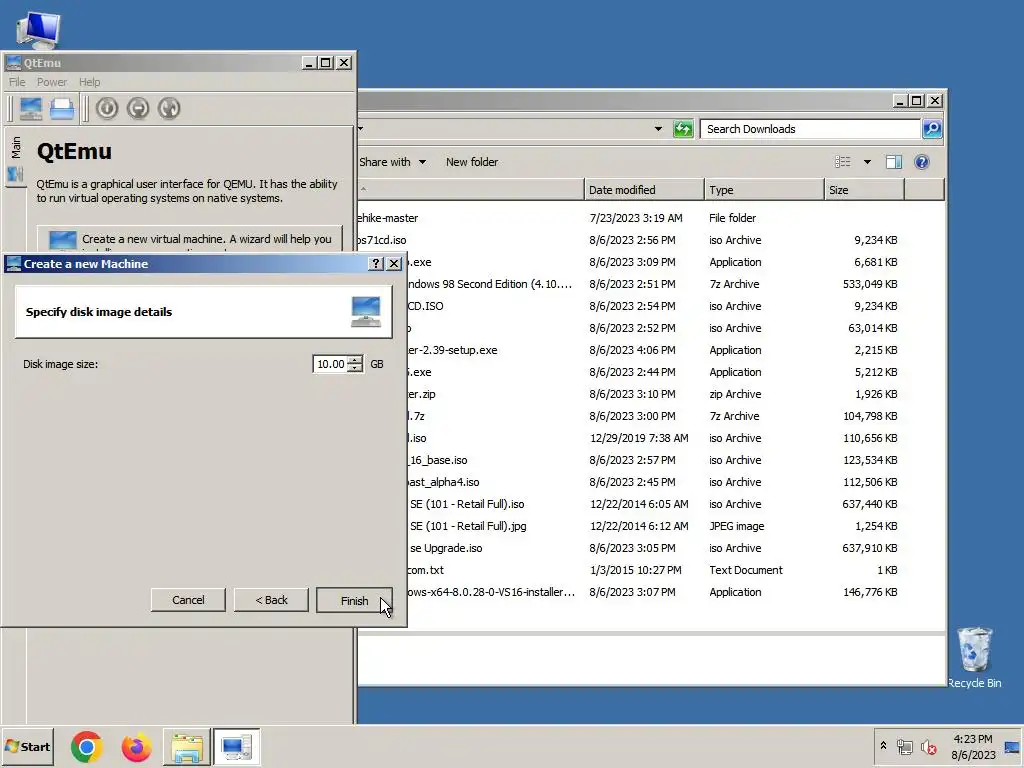Increase disk image size with up arrow
Viewport: 1024px width, 768px height.
355,359
